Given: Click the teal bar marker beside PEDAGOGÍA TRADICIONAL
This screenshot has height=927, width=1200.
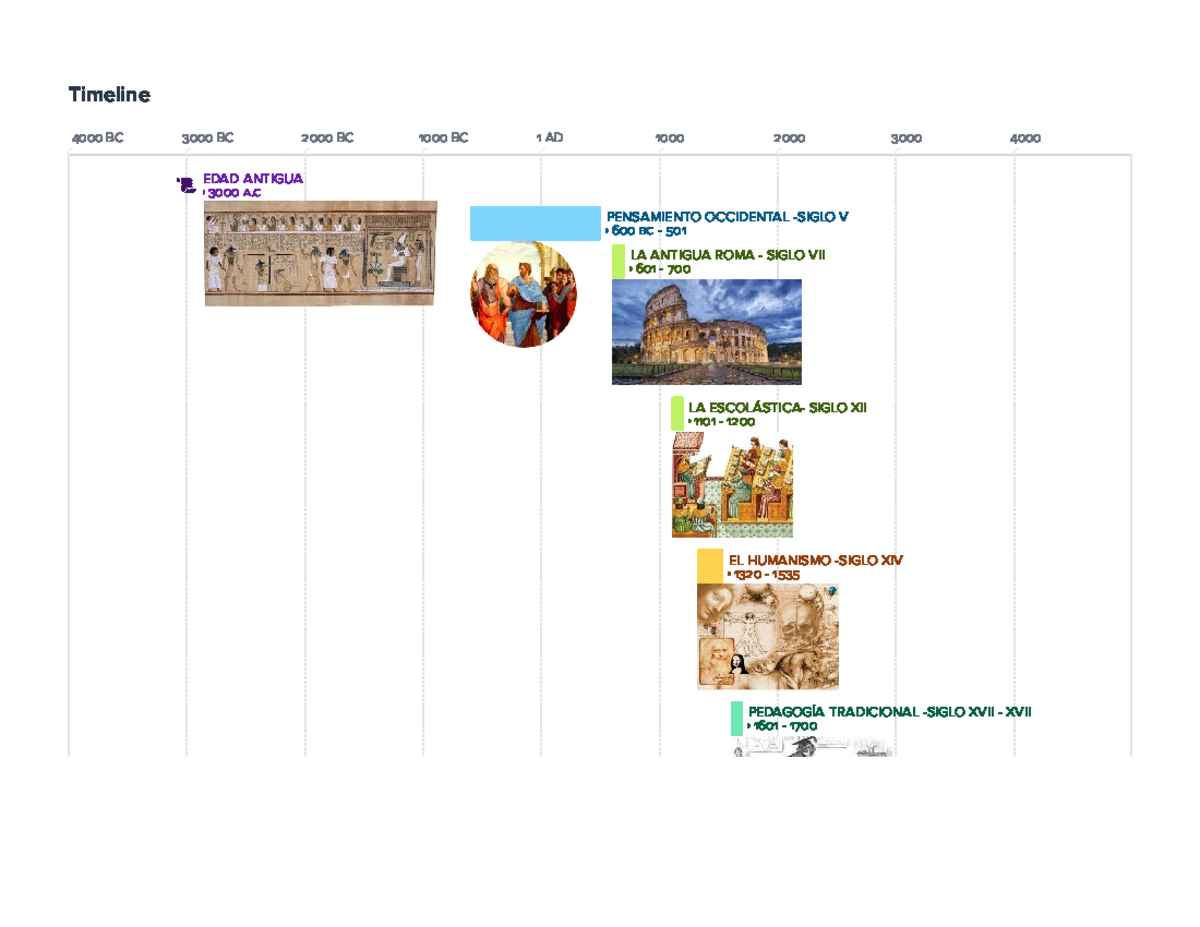Looking at the screenshot, I should pyautogui.click(x=737, y=716).
